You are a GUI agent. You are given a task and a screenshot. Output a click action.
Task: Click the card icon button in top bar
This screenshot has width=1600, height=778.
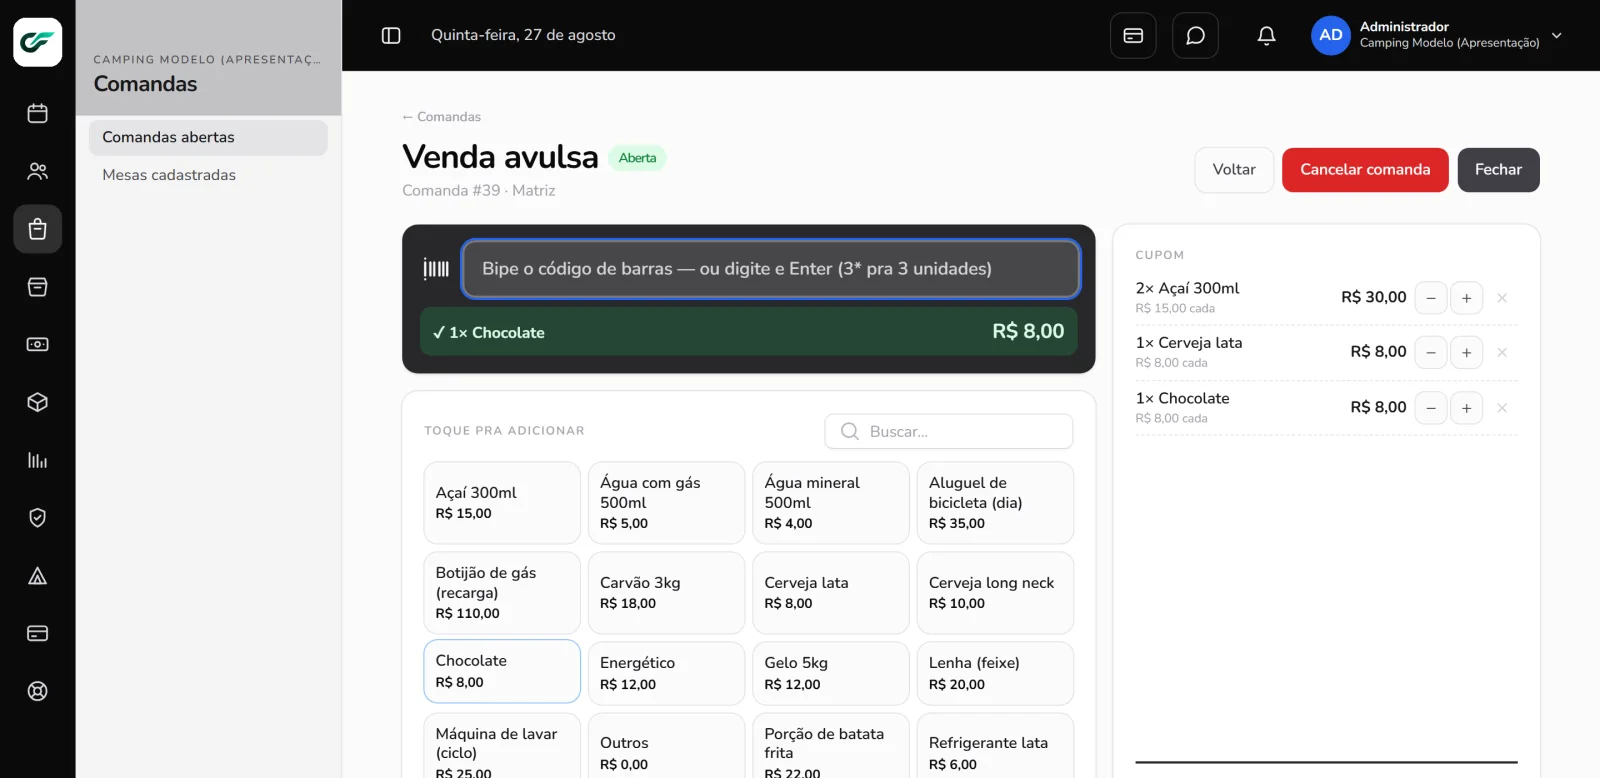(x=1133, y=35)
